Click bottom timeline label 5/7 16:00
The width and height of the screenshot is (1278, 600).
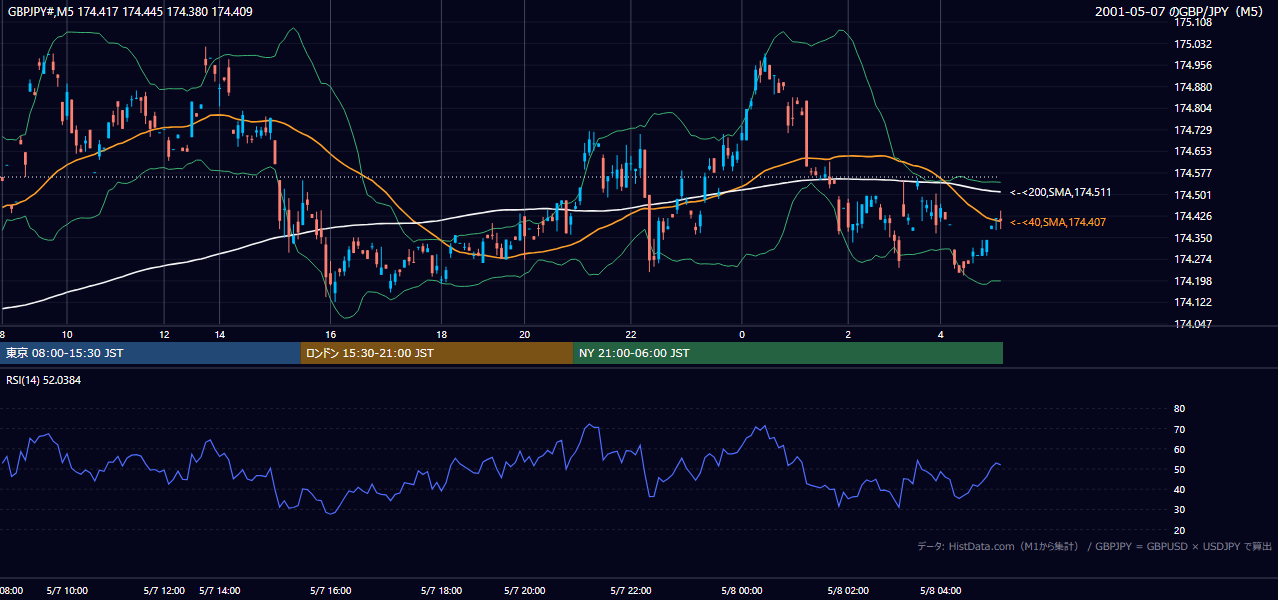click(331, 591)
